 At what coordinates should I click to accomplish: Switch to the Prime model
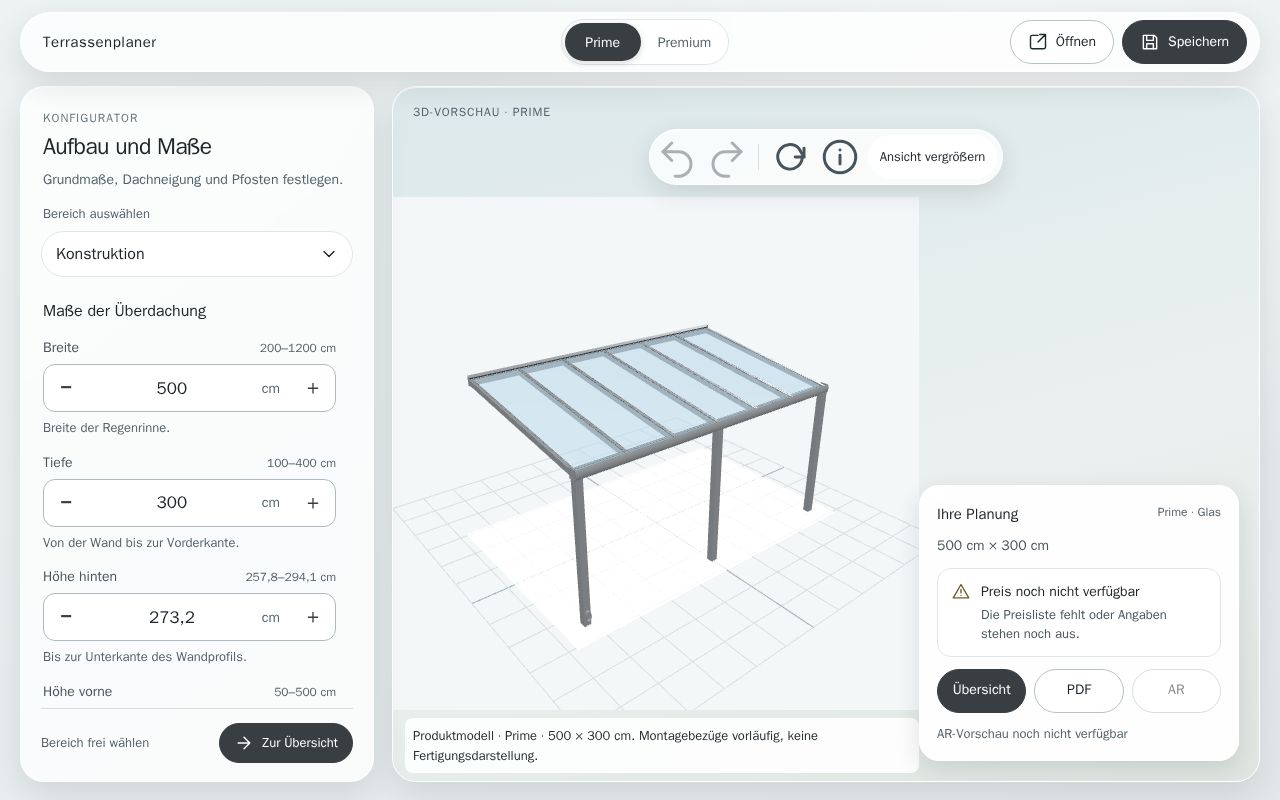pyautogui.click(x=602, y=42)
